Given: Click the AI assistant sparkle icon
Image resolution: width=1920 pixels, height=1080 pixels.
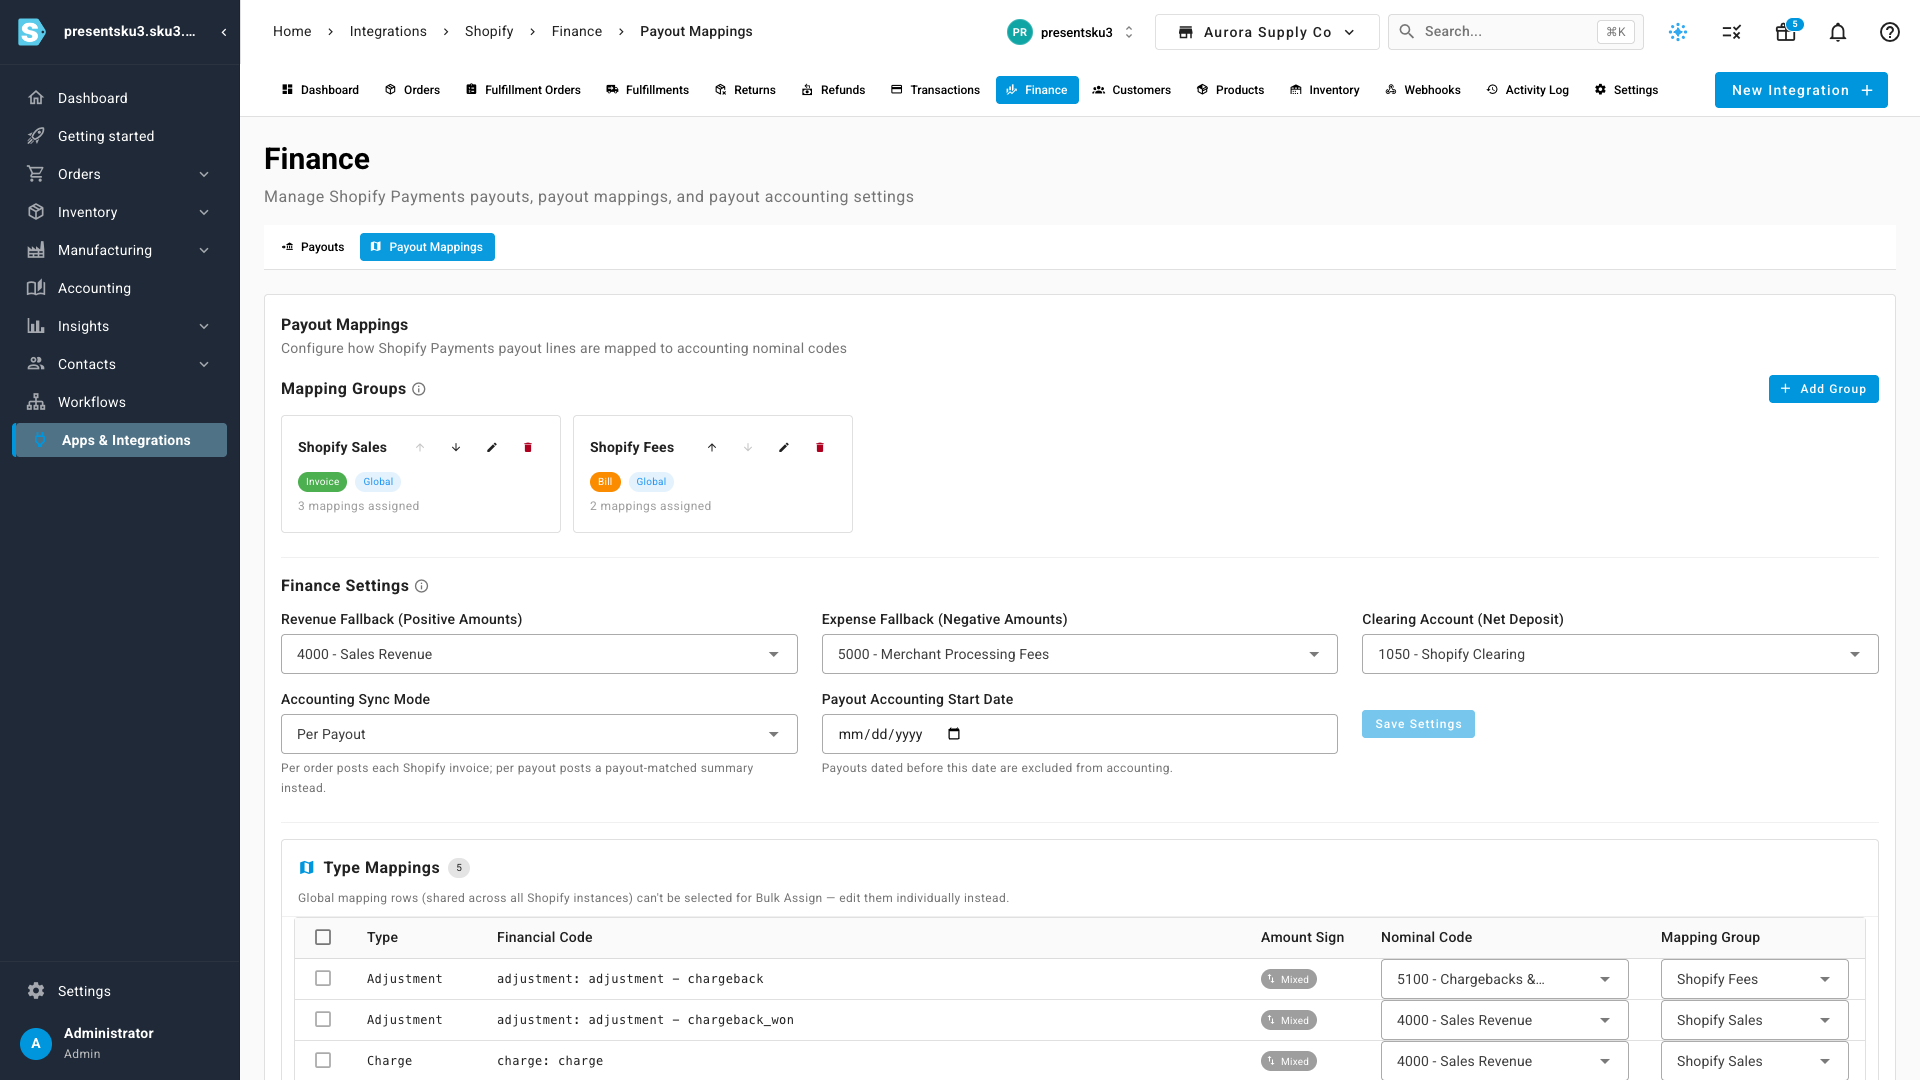Looking at the screenshot, I should [x=1678, y=32].
